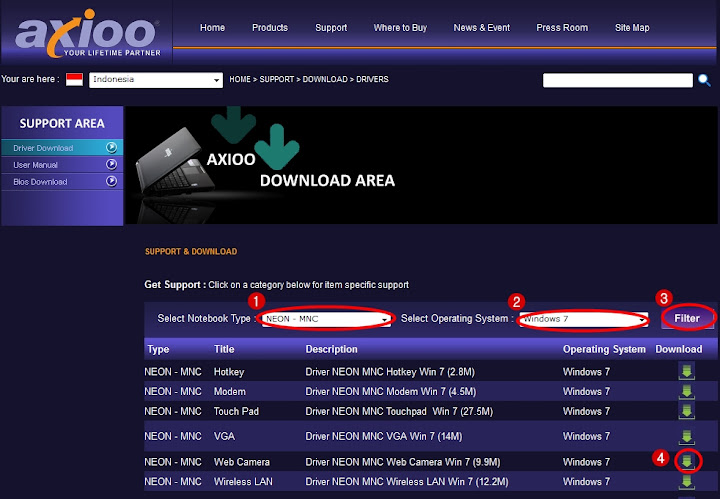This screenshot has width=720, height=499.
Task: Download the Modem driver
Action: (x=686, y=392)
